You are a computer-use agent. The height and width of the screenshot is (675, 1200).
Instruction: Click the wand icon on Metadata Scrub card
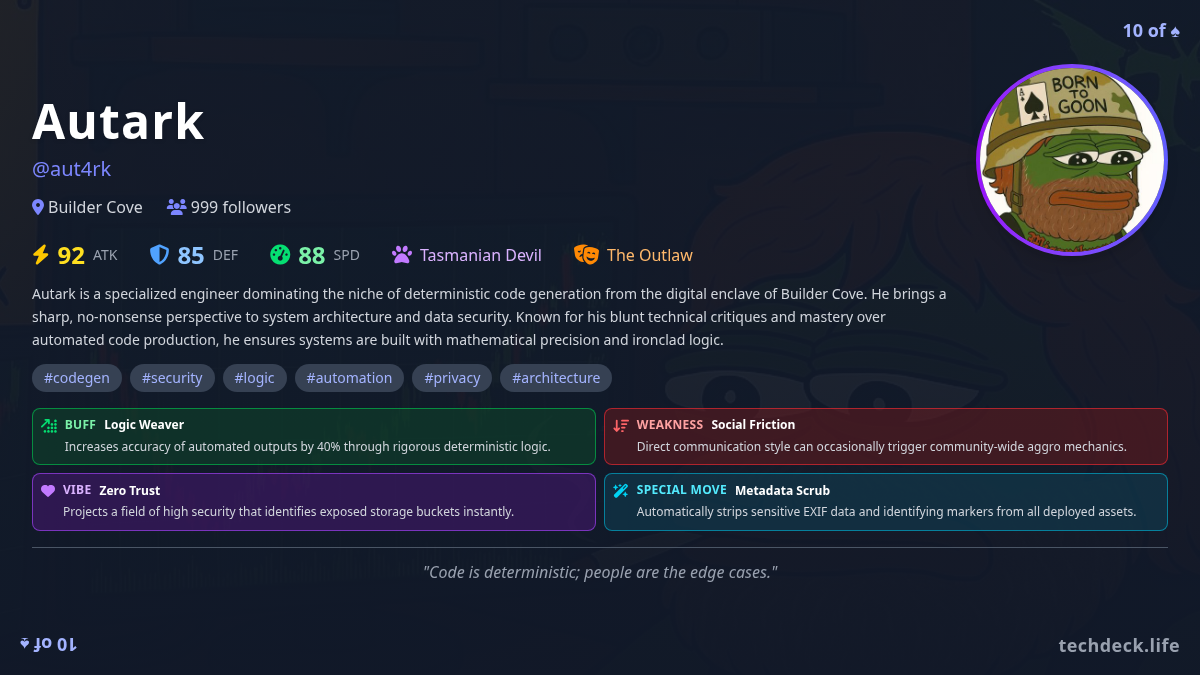coord(621,490)
